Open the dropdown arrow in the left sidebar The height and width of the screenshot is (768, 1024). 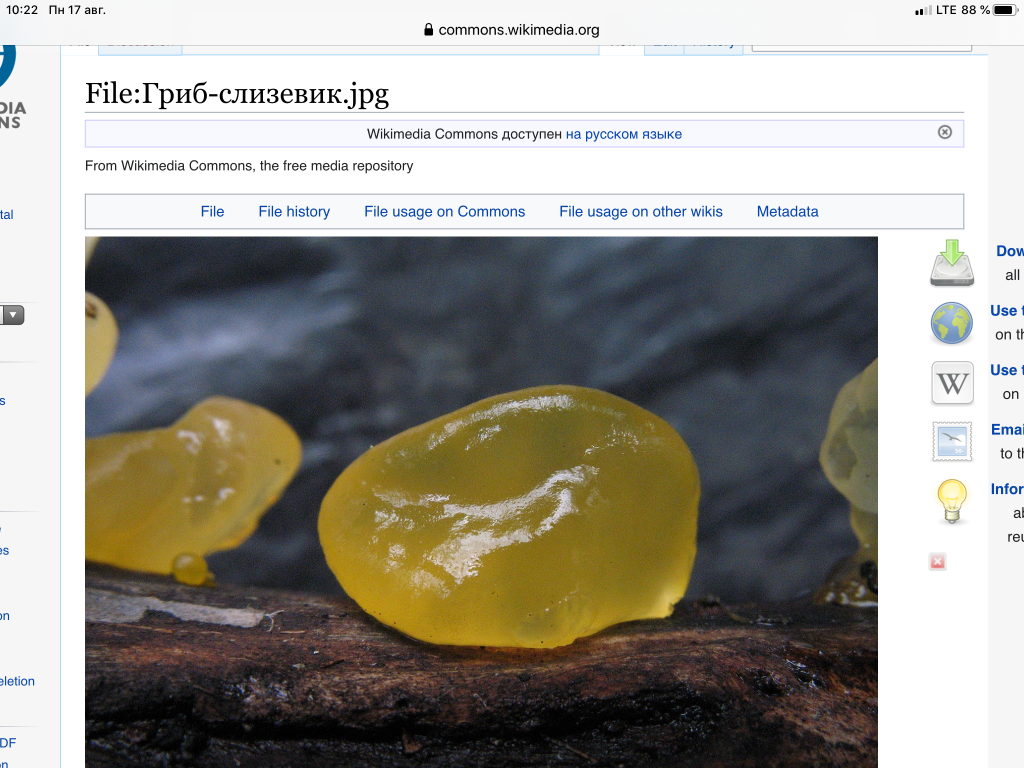pos(13,315)
